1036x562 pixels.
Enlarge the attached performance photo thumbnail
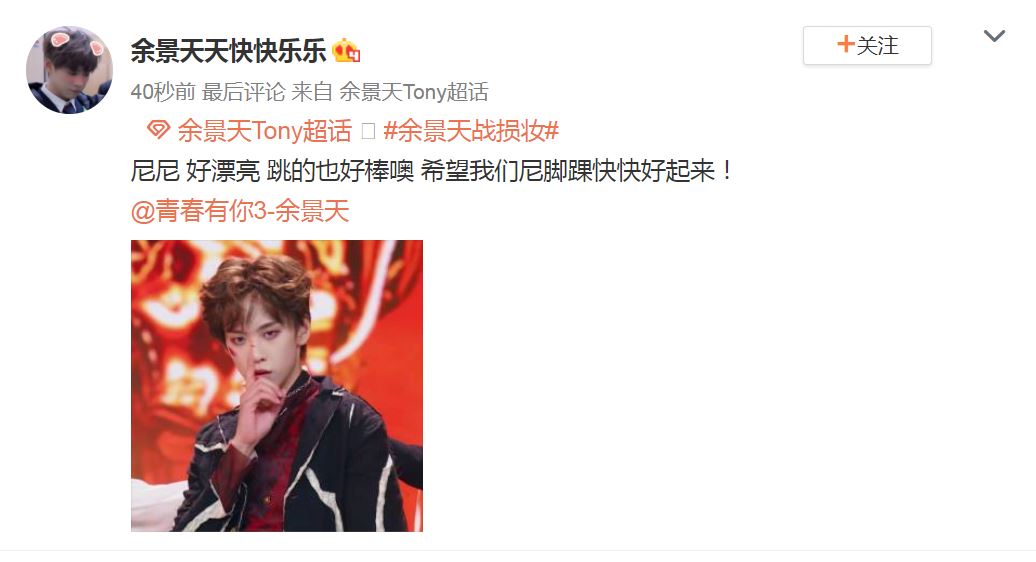277,386
